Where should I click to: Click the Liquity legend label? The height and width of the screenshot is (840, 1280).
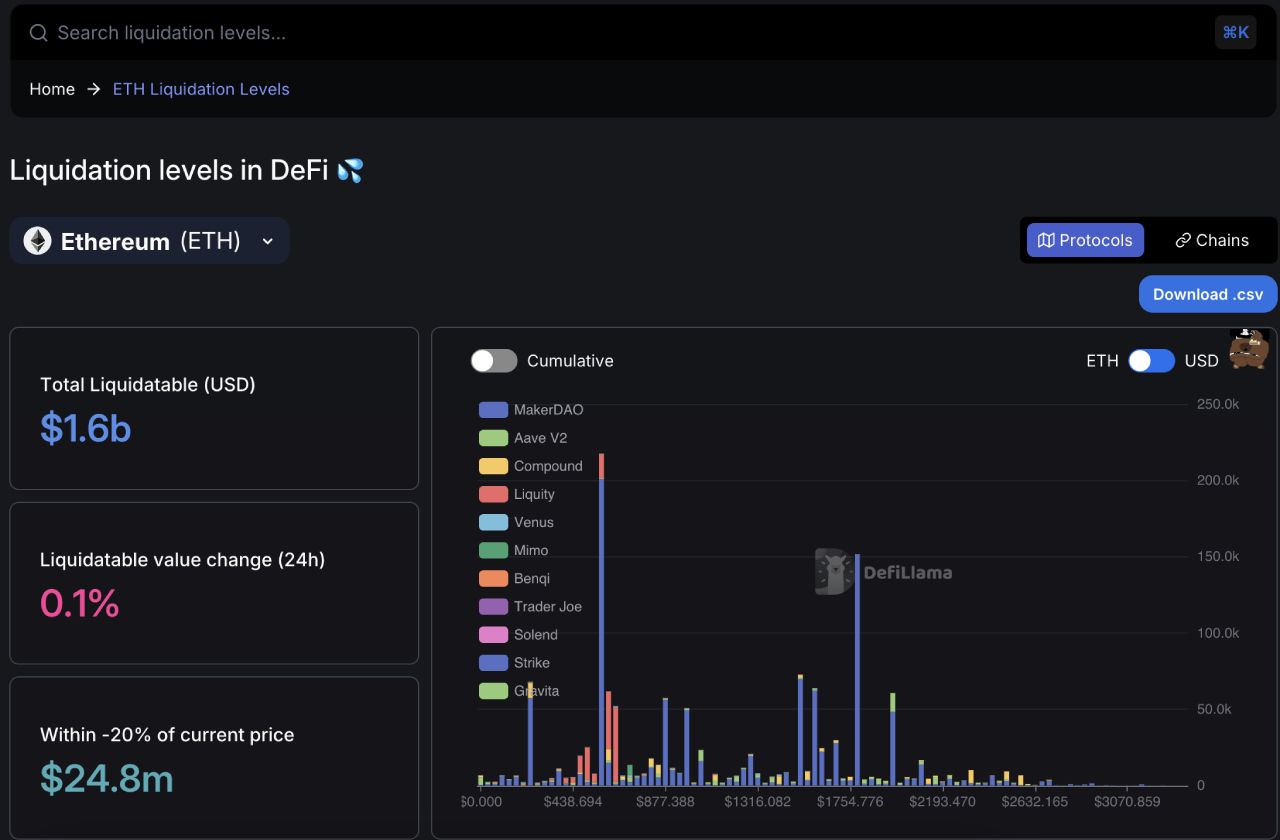click(x=534, y=494)
